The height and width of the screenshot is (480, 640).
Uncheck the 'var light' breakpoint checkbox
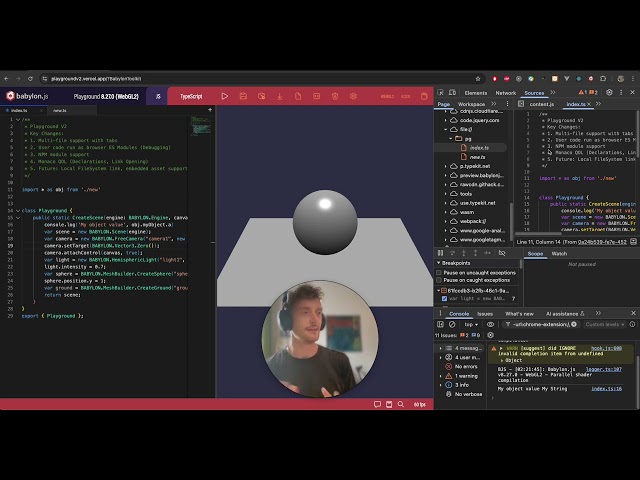[x=444, y=298]
